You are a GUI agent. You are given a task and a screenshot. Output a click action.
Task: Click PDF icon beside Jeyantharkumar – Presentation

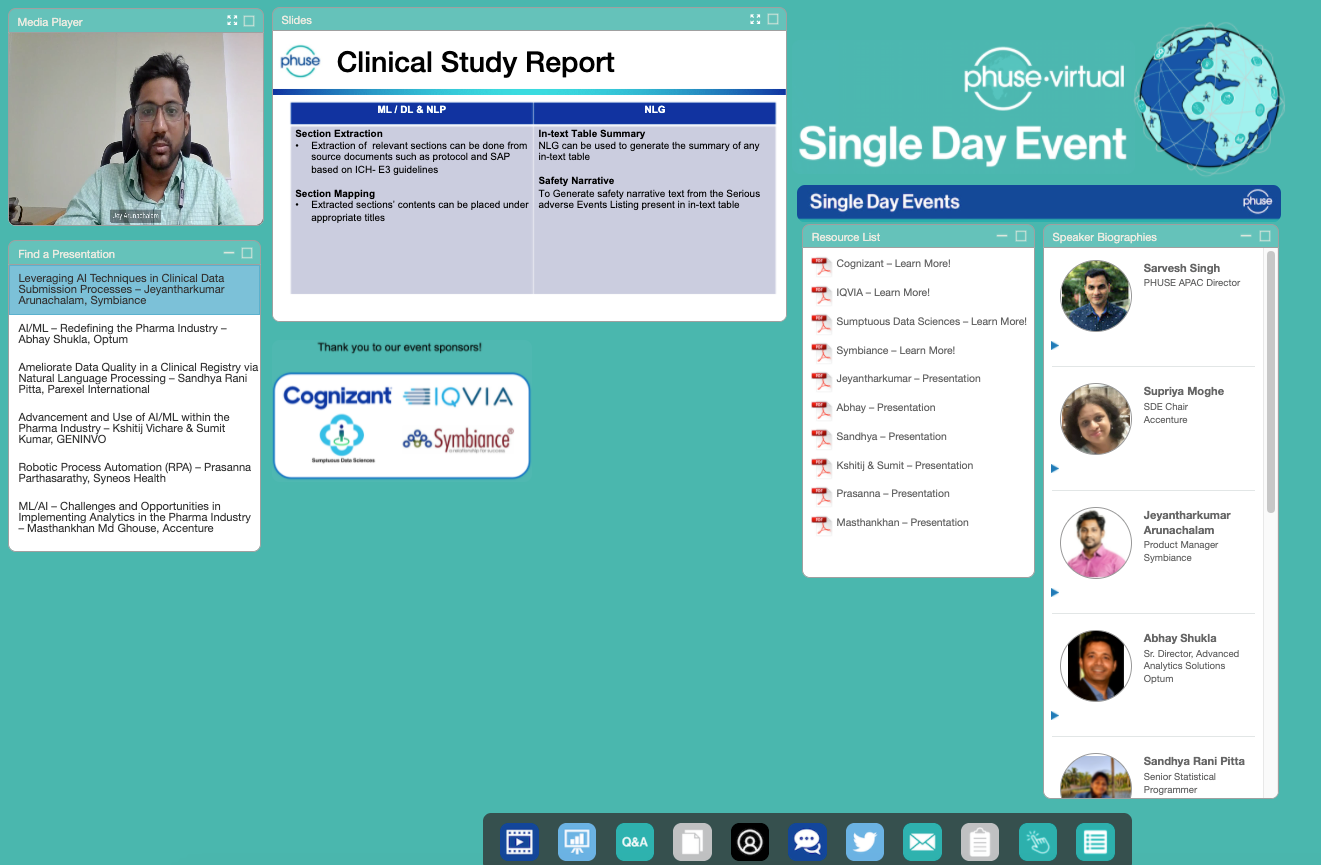821,380
